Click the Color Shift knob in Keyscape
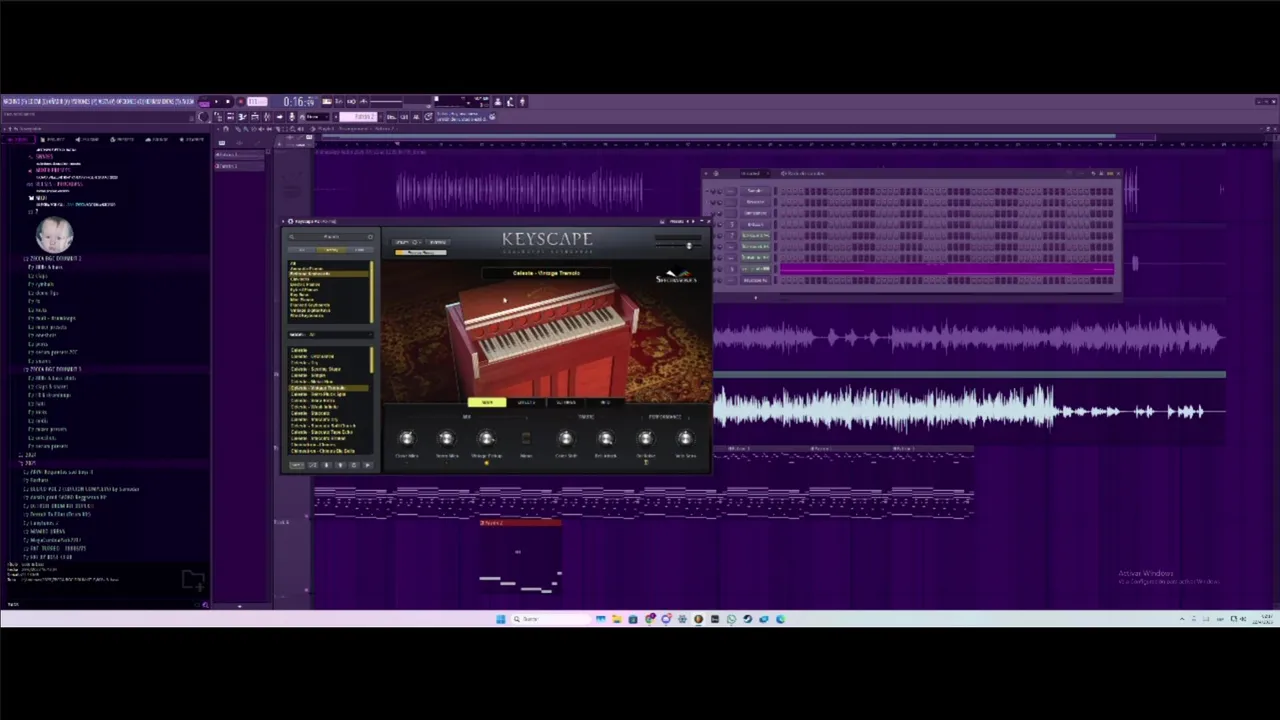This screenshot has width=1280, height=720. point(566,439)
